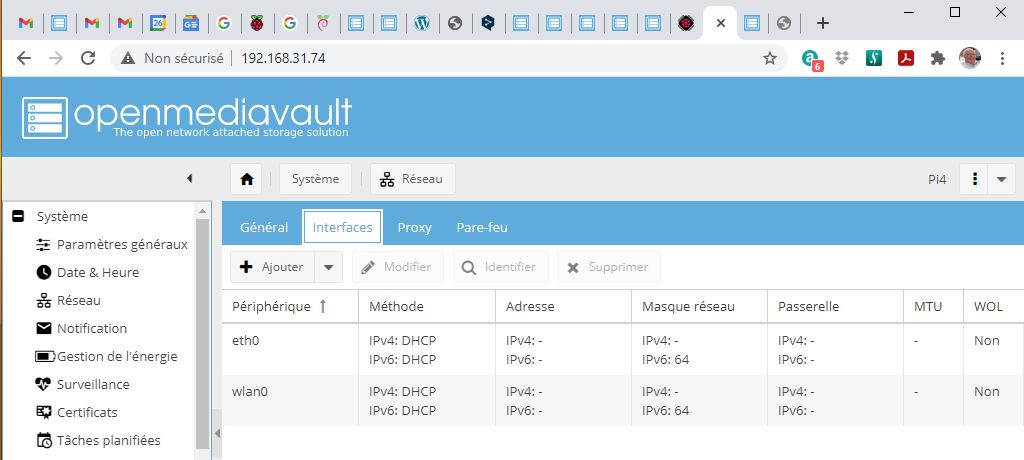1024x460 pixels.
Task: Click the Identifier button
Action: tap(501, 267)
